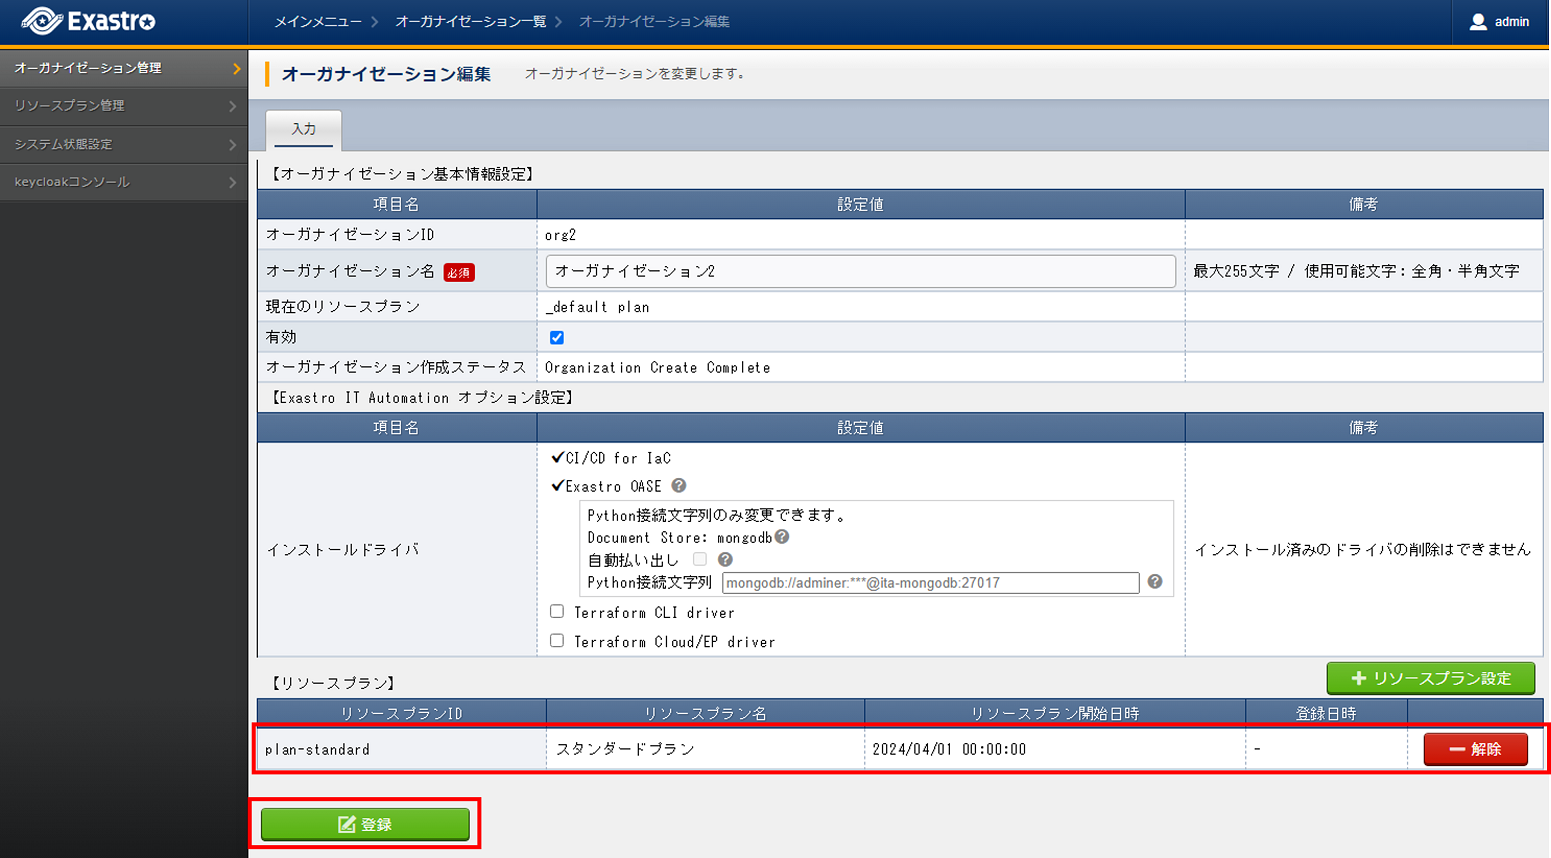The width and height of the screenshot is (1551, 858).
Task: Go to オーガナイゼーション一覧 breadcrumb
Action: (471, 22)
